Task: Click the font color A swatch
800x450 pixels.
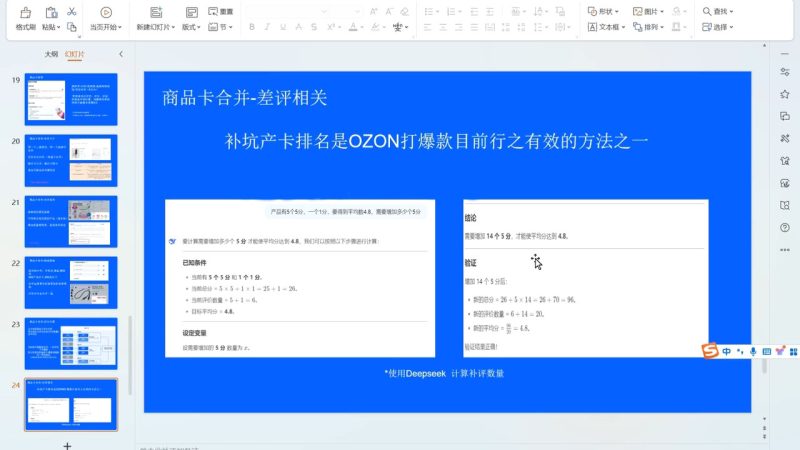Action: tap(353, 27)
